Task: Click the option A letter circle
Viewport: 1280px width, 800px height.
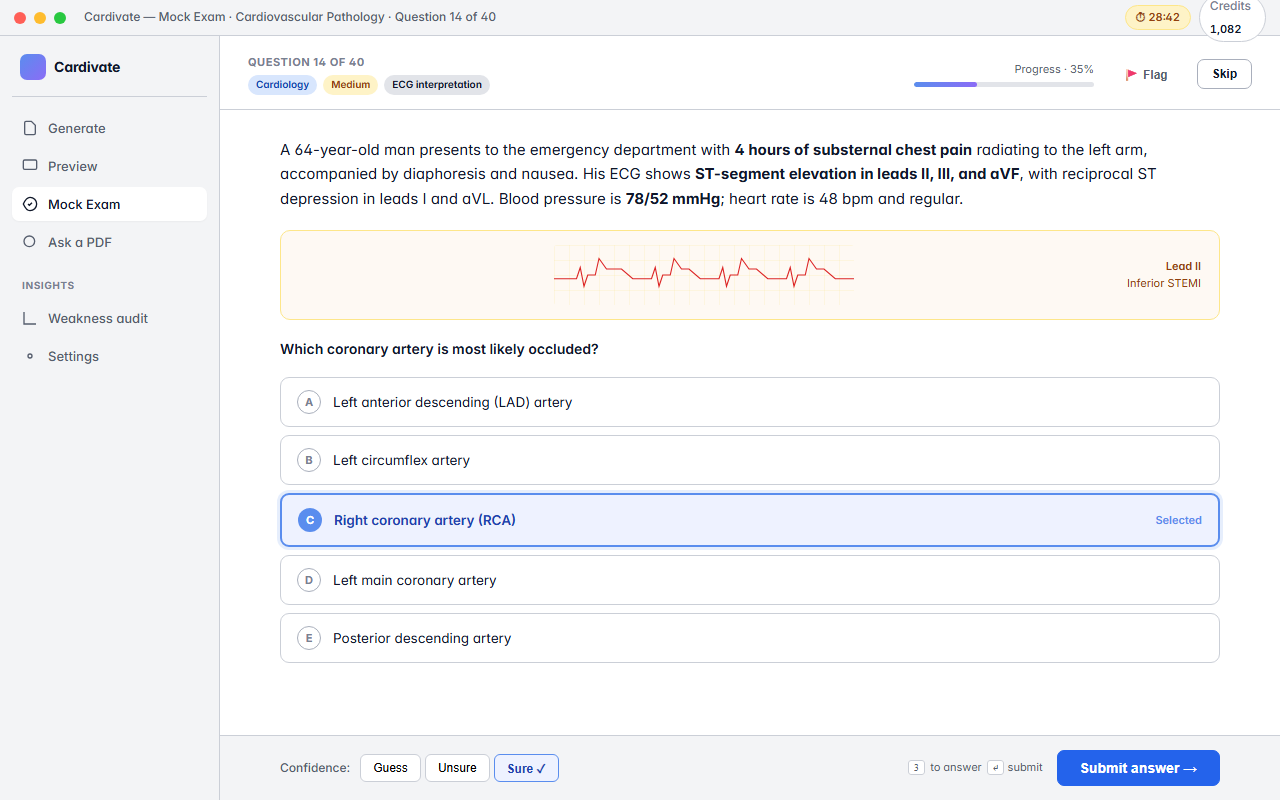Action: tap(309, 402)
